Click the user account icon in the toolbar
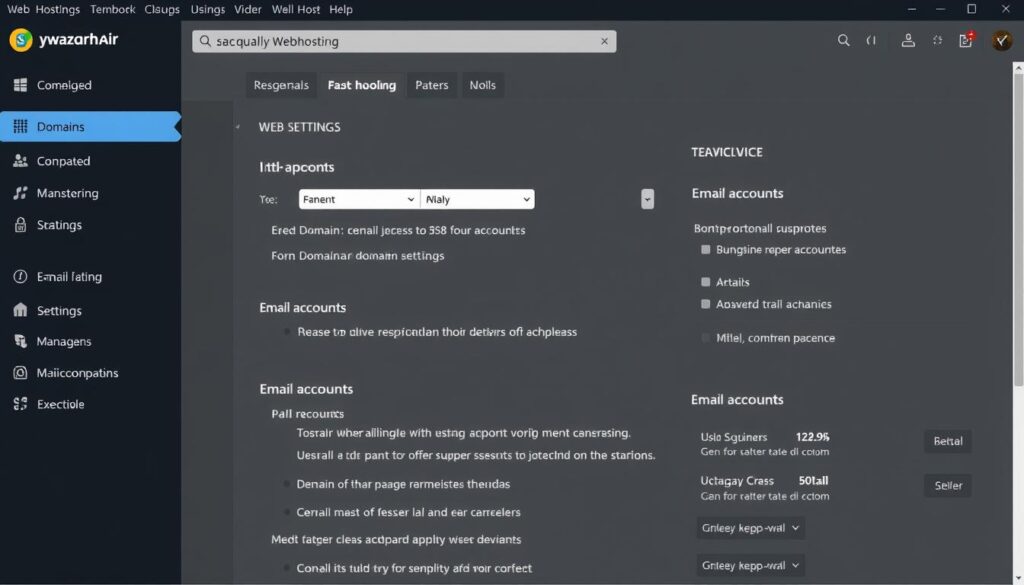The width and height of the screenshot is (1024, 585). click(908, 40)
